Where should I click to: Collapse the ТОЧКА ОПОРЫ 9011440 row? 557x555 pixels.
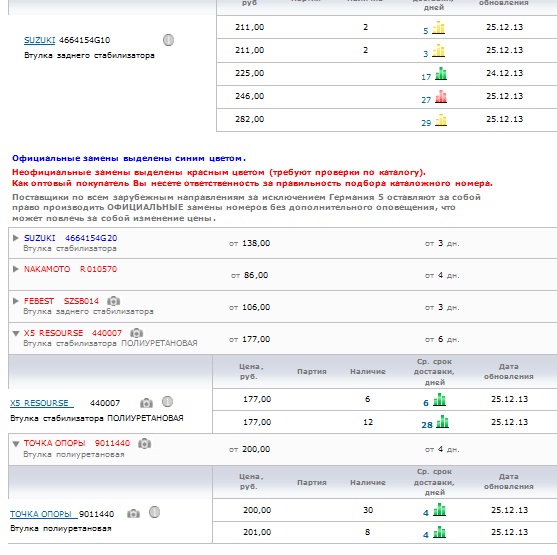(x=16, y=443)
